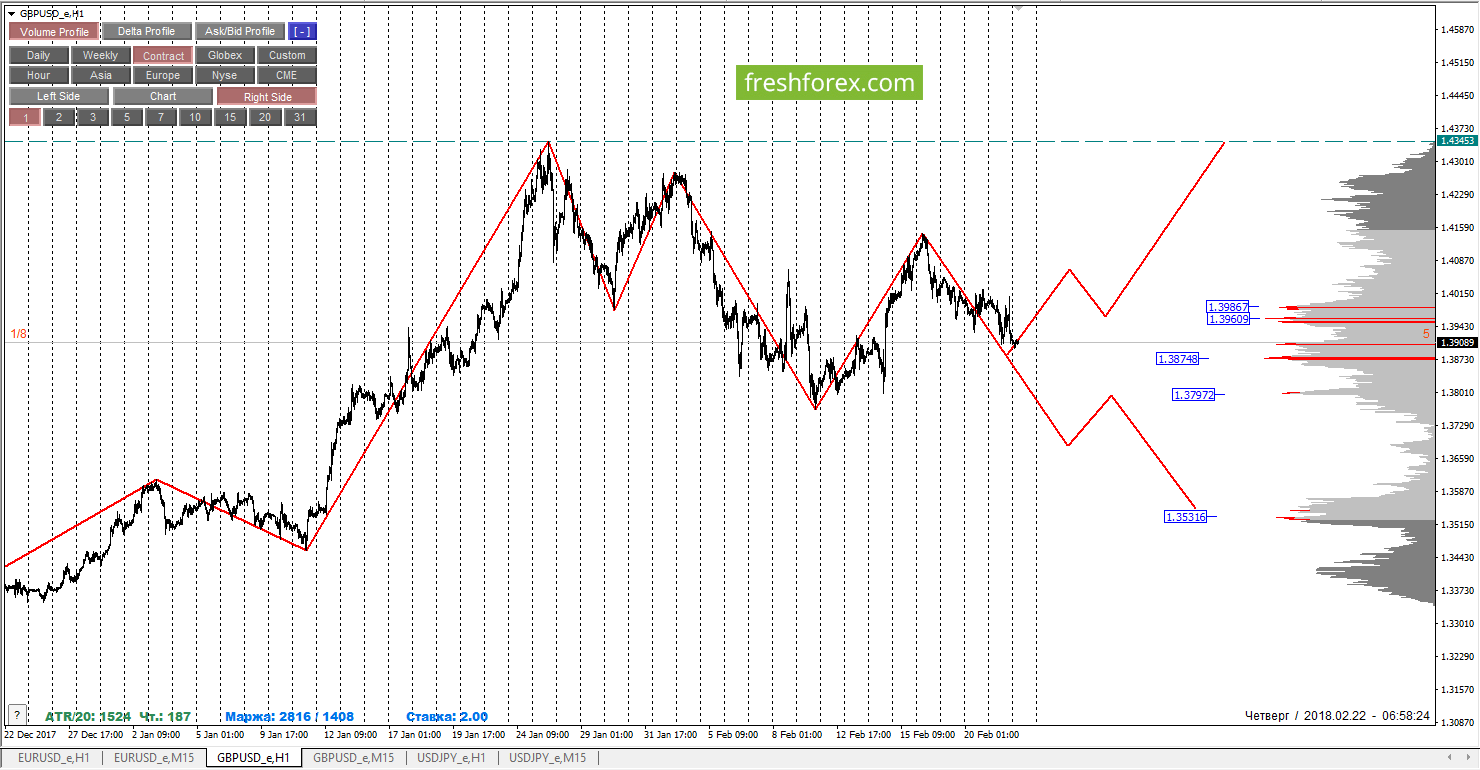Viewport: 1480px width, 770px height.
Task: Select the GBPUSD_e,H1 chart tab
Action: point(253,758)
